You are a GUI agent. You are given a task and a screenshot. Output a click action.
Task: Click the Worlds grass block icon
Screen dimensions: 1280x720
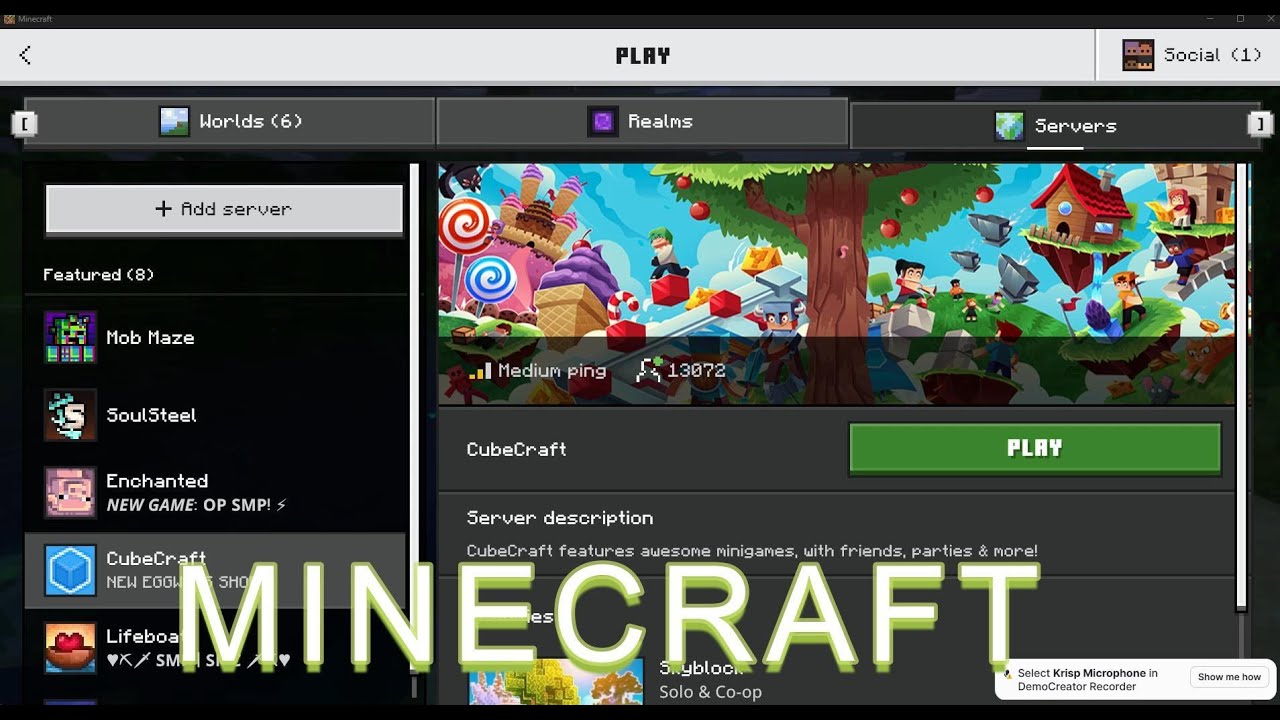coord(174,121)
